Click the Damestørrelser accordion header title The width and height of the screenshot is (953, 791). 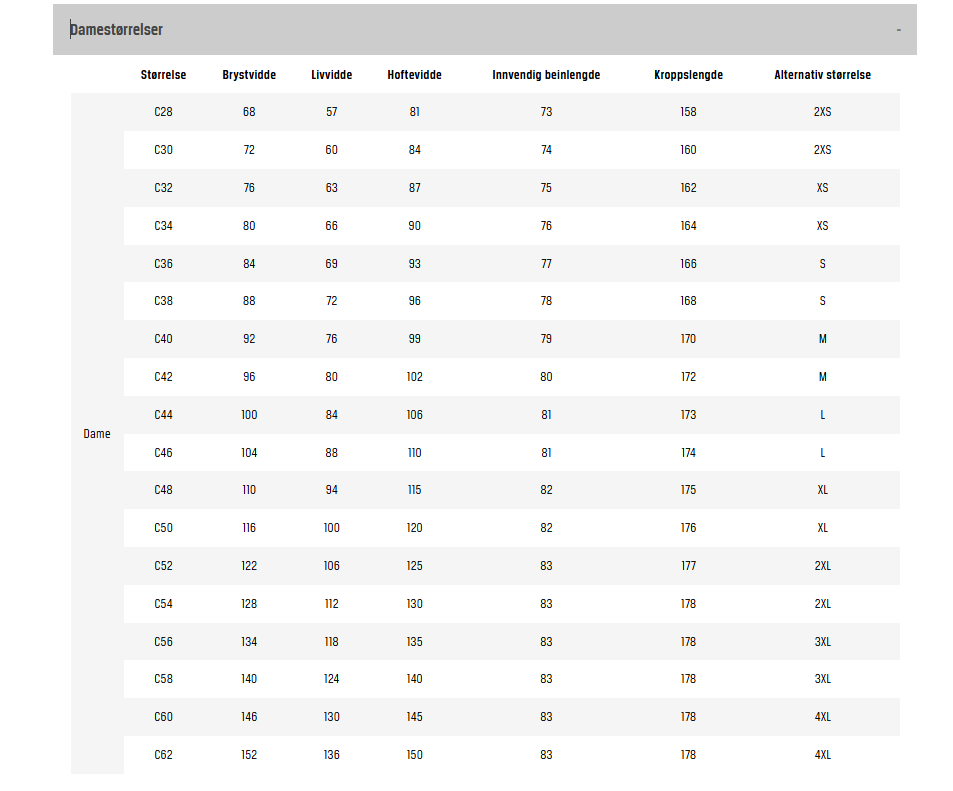(x=117, y=30)
